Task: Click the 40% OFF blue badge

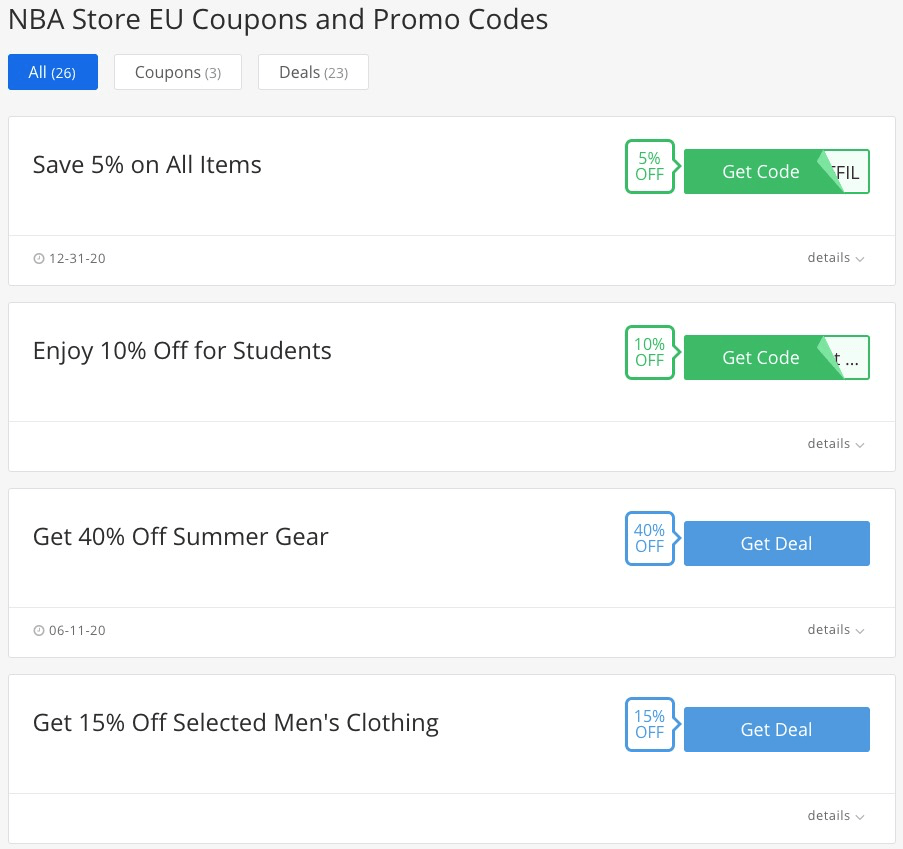Action: click(650, 539)
